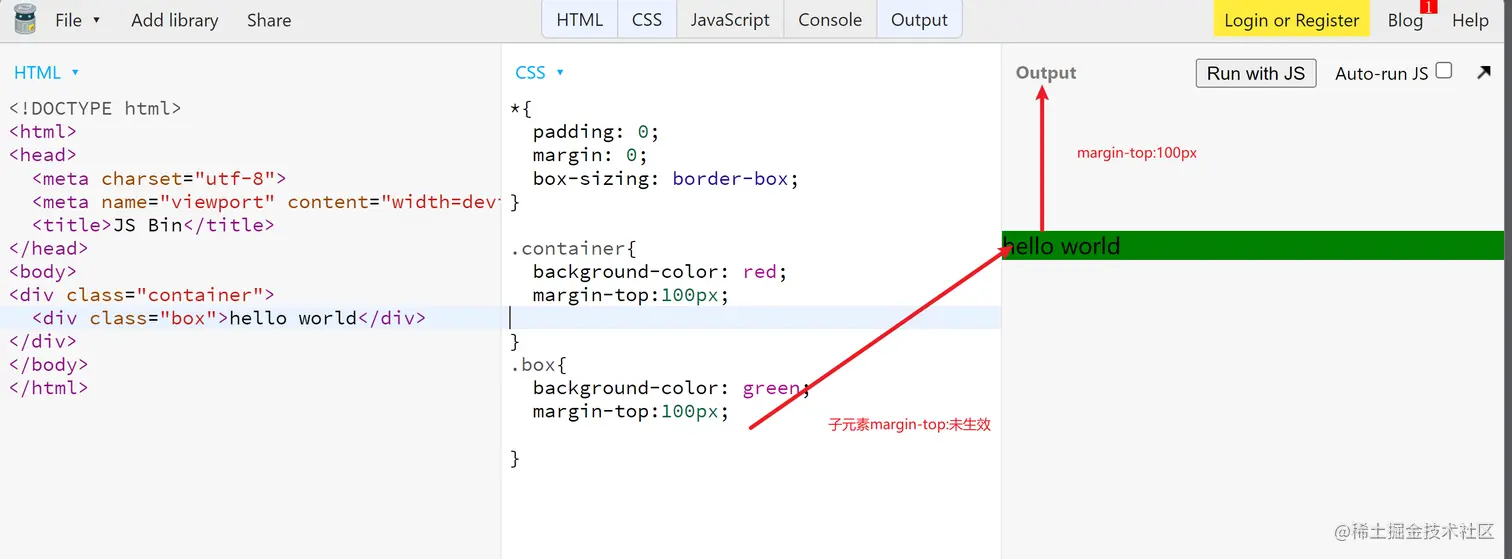Click the meta name="viewport" line
The height and width of the screenshot is (559, 1512).
point(266,202)
